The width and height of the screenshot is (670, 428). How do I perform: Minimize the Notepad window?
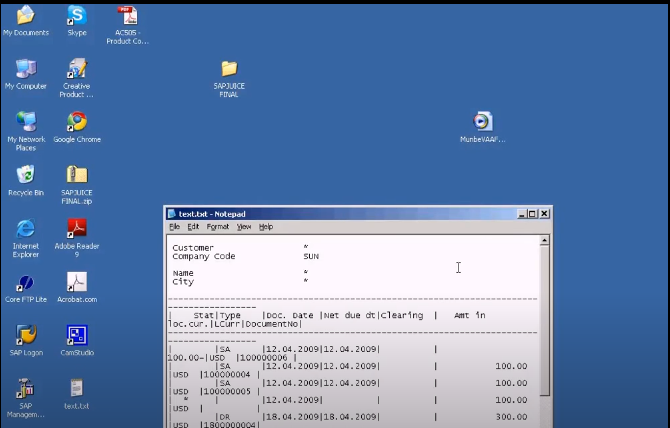[521, 214]
